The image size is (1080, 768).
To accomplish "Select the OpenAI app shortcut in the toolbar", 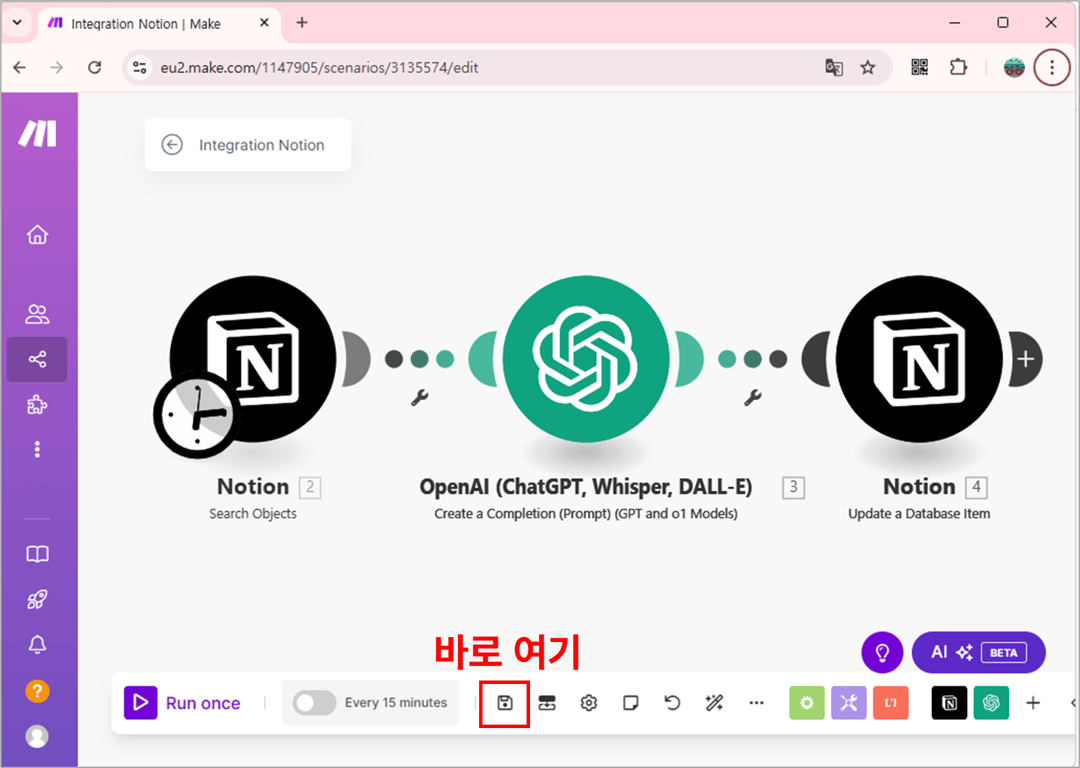I will (991, 703).
